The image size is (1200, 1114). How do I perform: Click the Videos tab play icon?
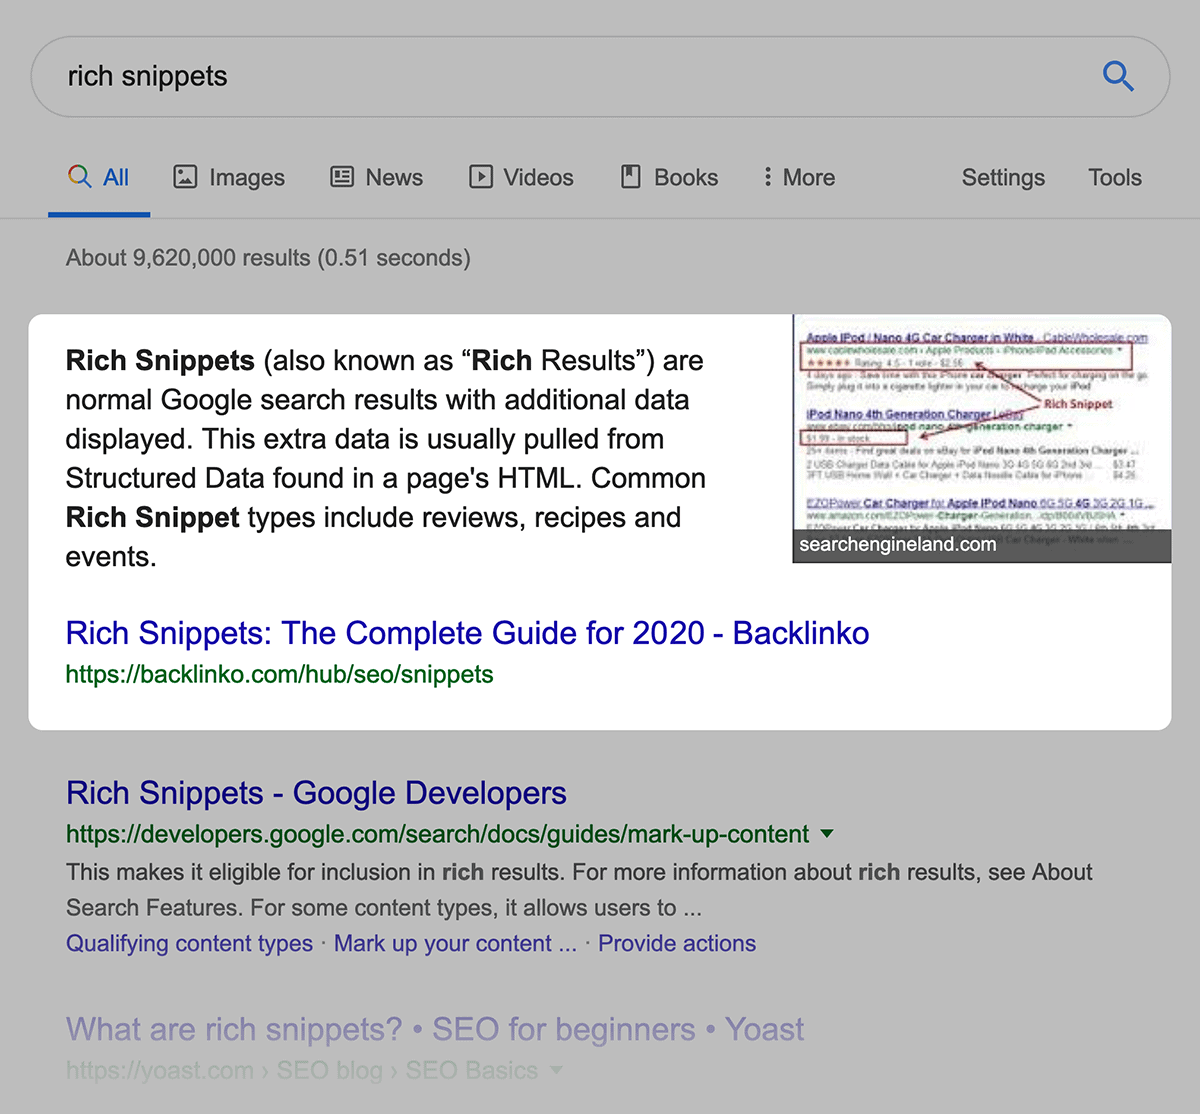(481, 177)
